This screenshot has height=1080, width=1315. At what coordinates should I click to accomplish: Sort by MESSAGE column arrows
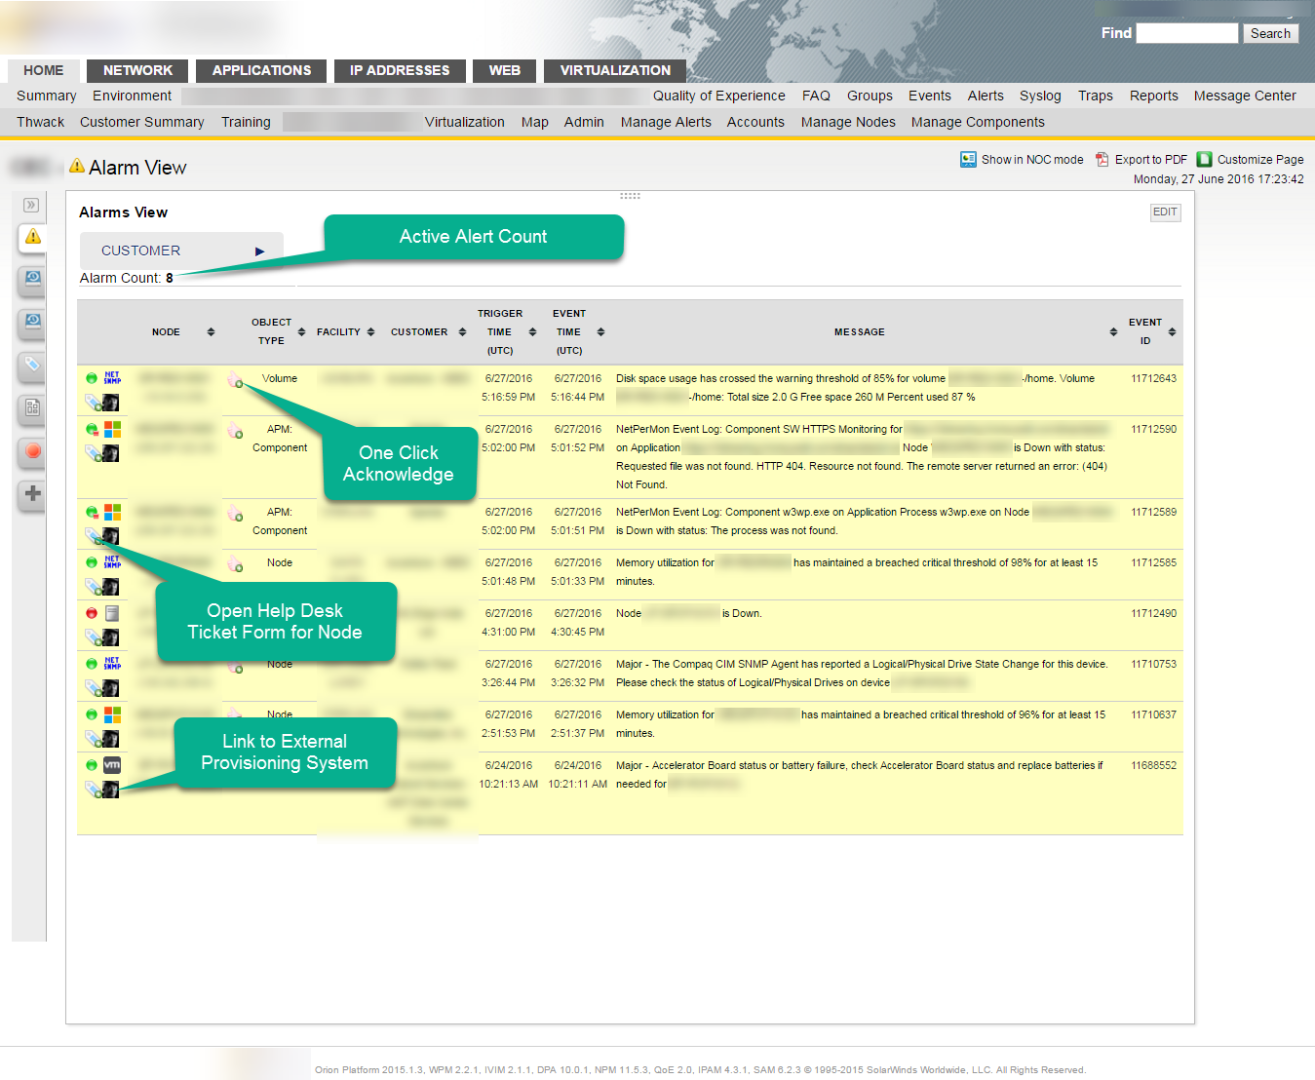coord(1113,332)
